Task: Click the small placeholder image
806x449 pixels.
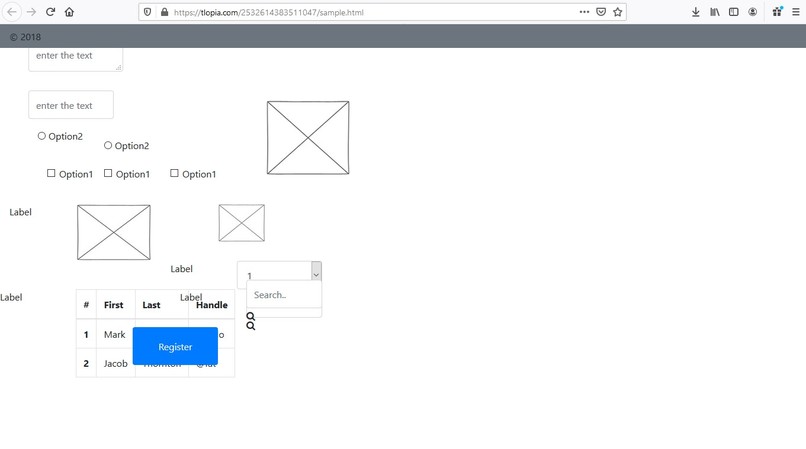Action: tap(242, 223)
